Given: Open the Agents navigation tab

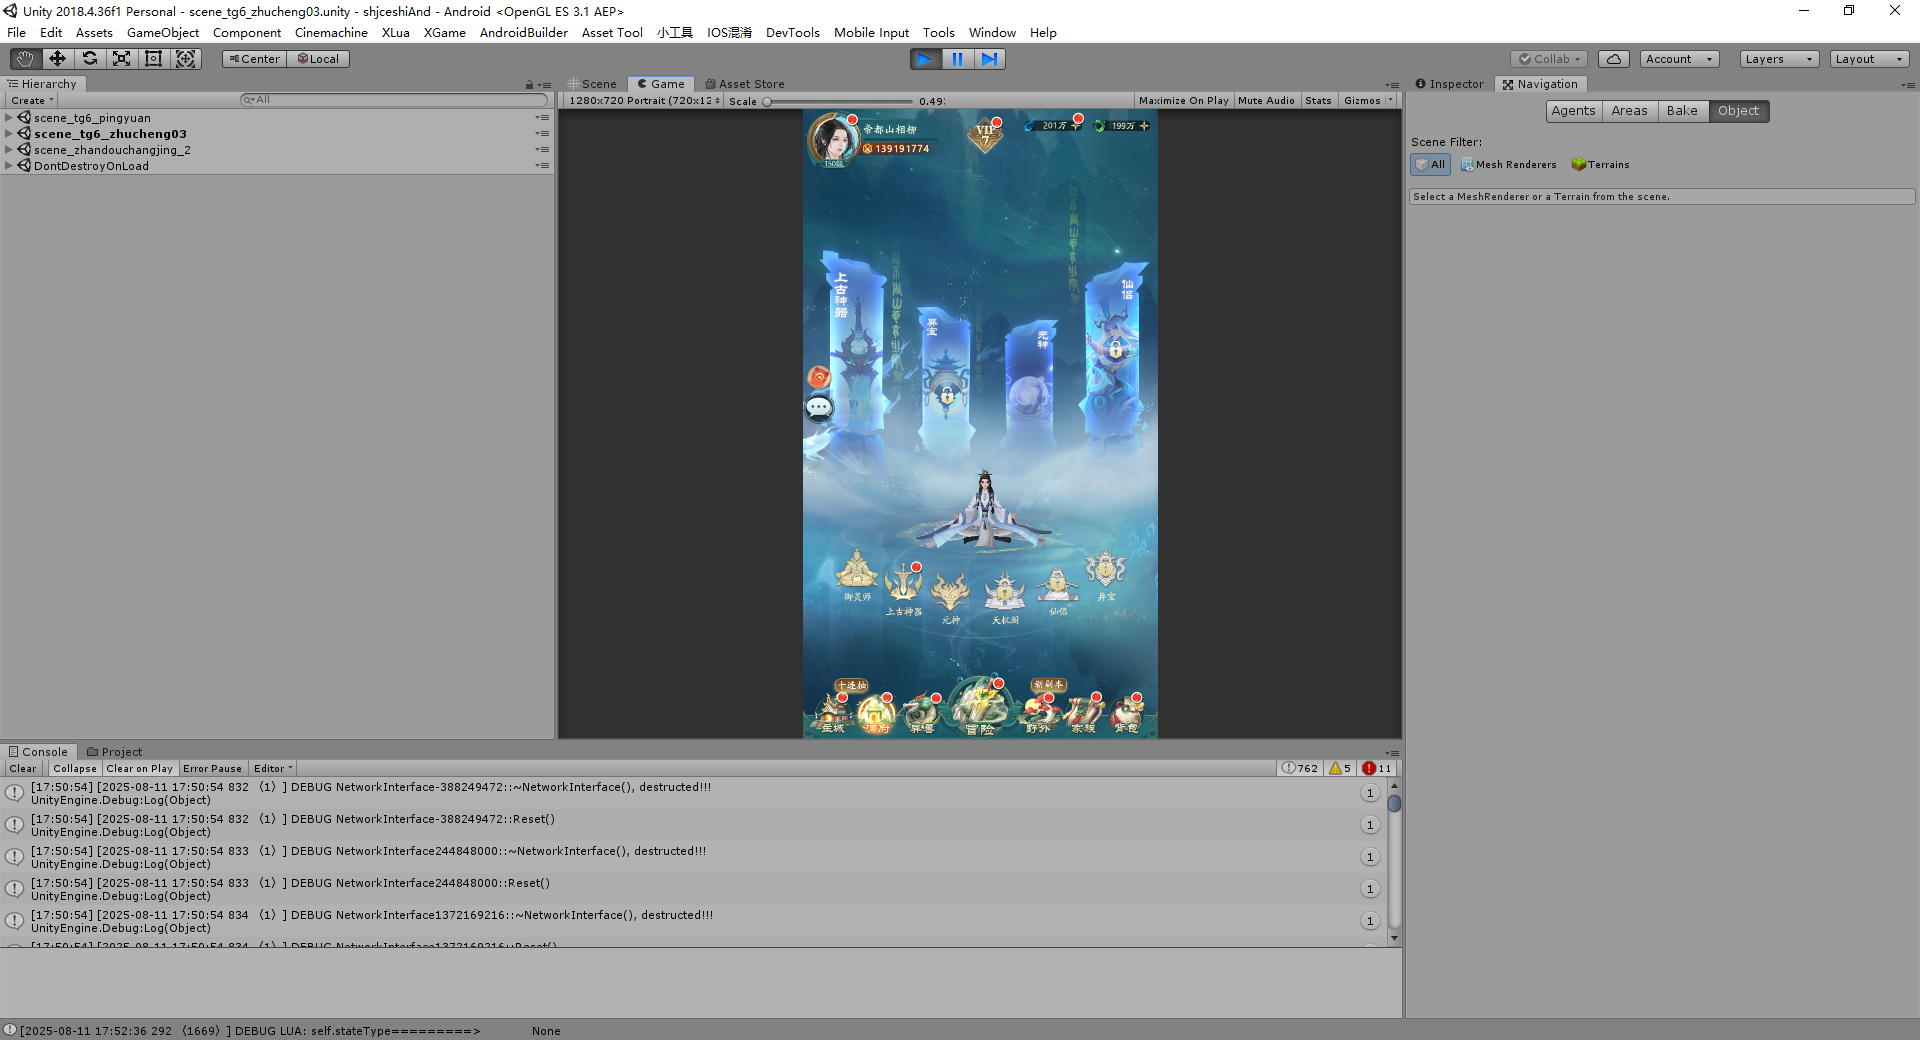Looking at the screenshot, I should pyautogui.click(x=1573, y=111).
